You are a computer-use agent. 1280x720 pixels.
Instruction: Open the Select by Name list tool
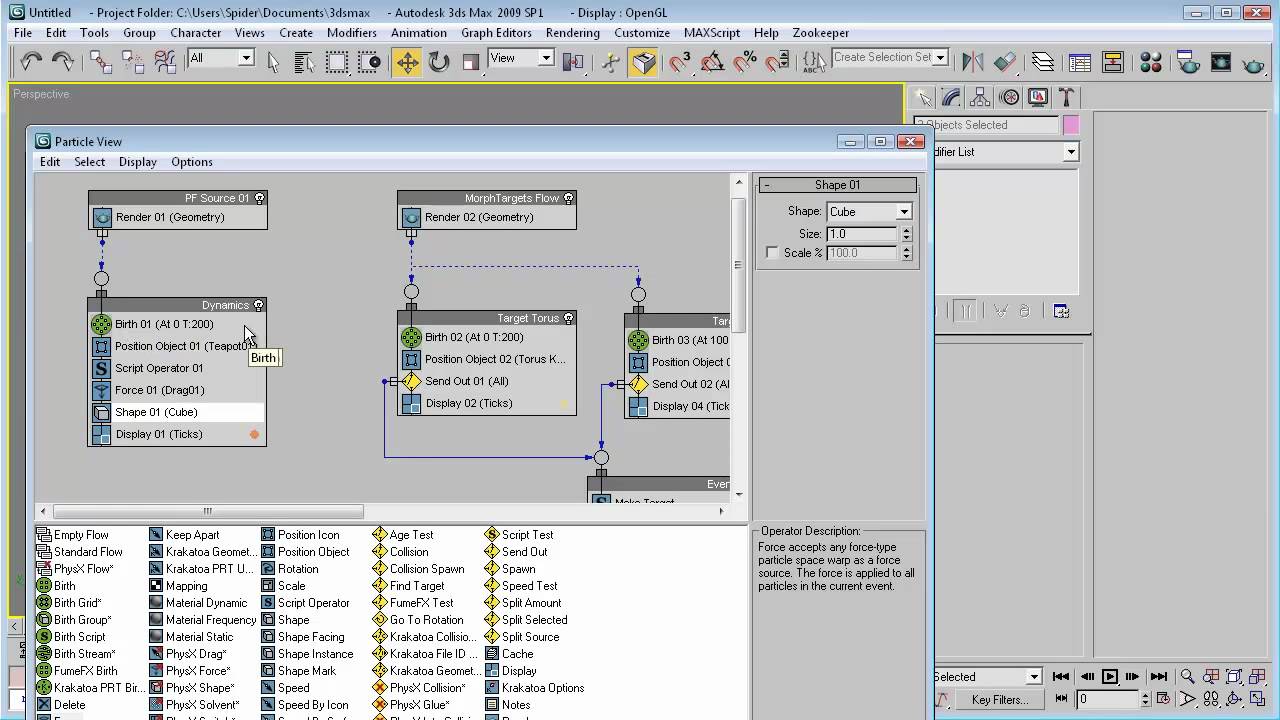pyautogui.click(x=305, y=62)
